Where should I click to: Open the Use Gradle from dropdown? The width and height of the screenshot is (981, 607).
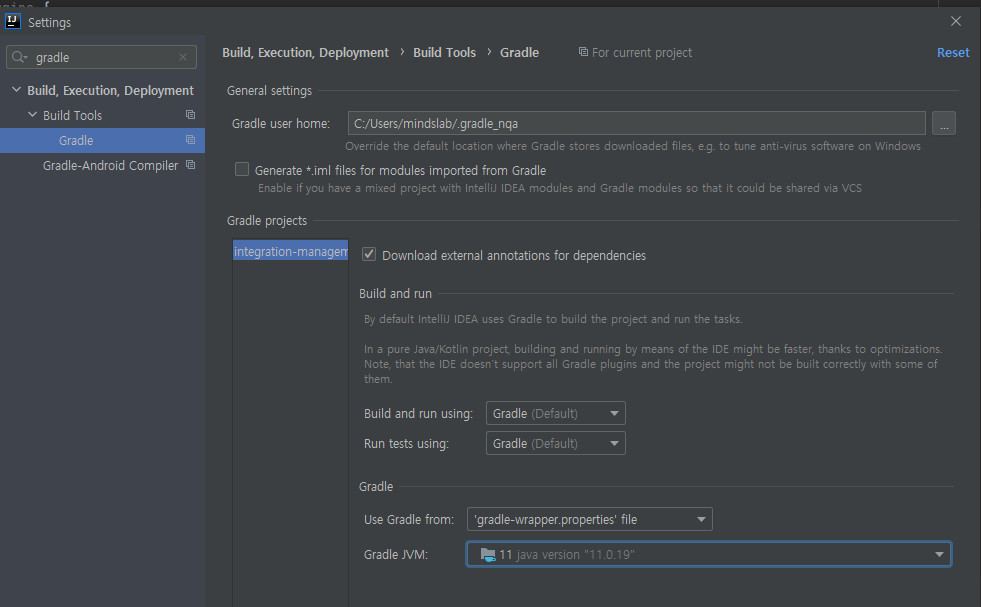589,519
